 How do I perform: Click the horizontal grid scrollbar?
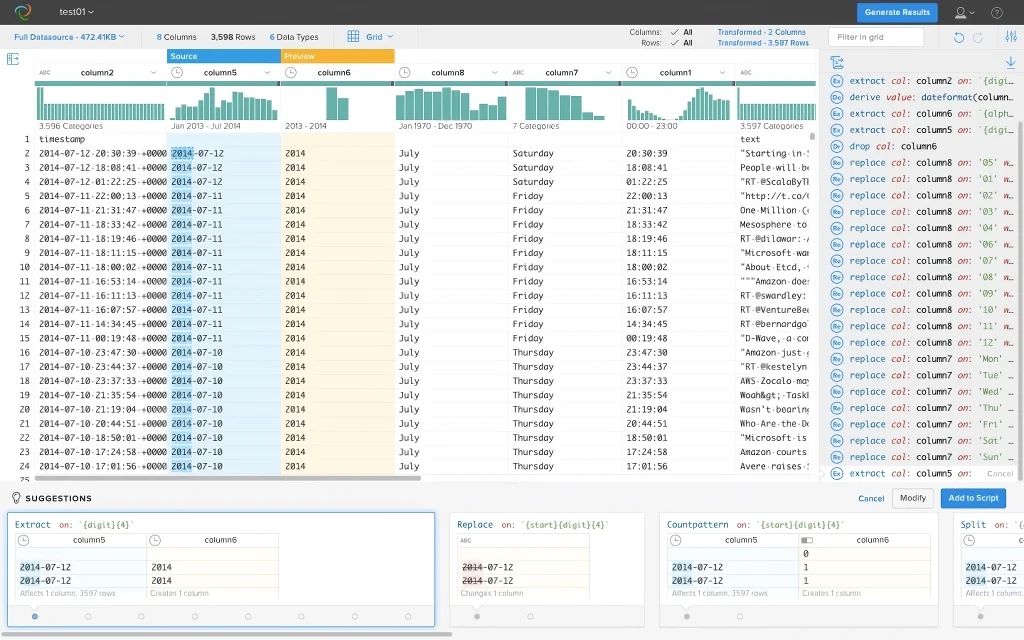click(x=228, y=478)
